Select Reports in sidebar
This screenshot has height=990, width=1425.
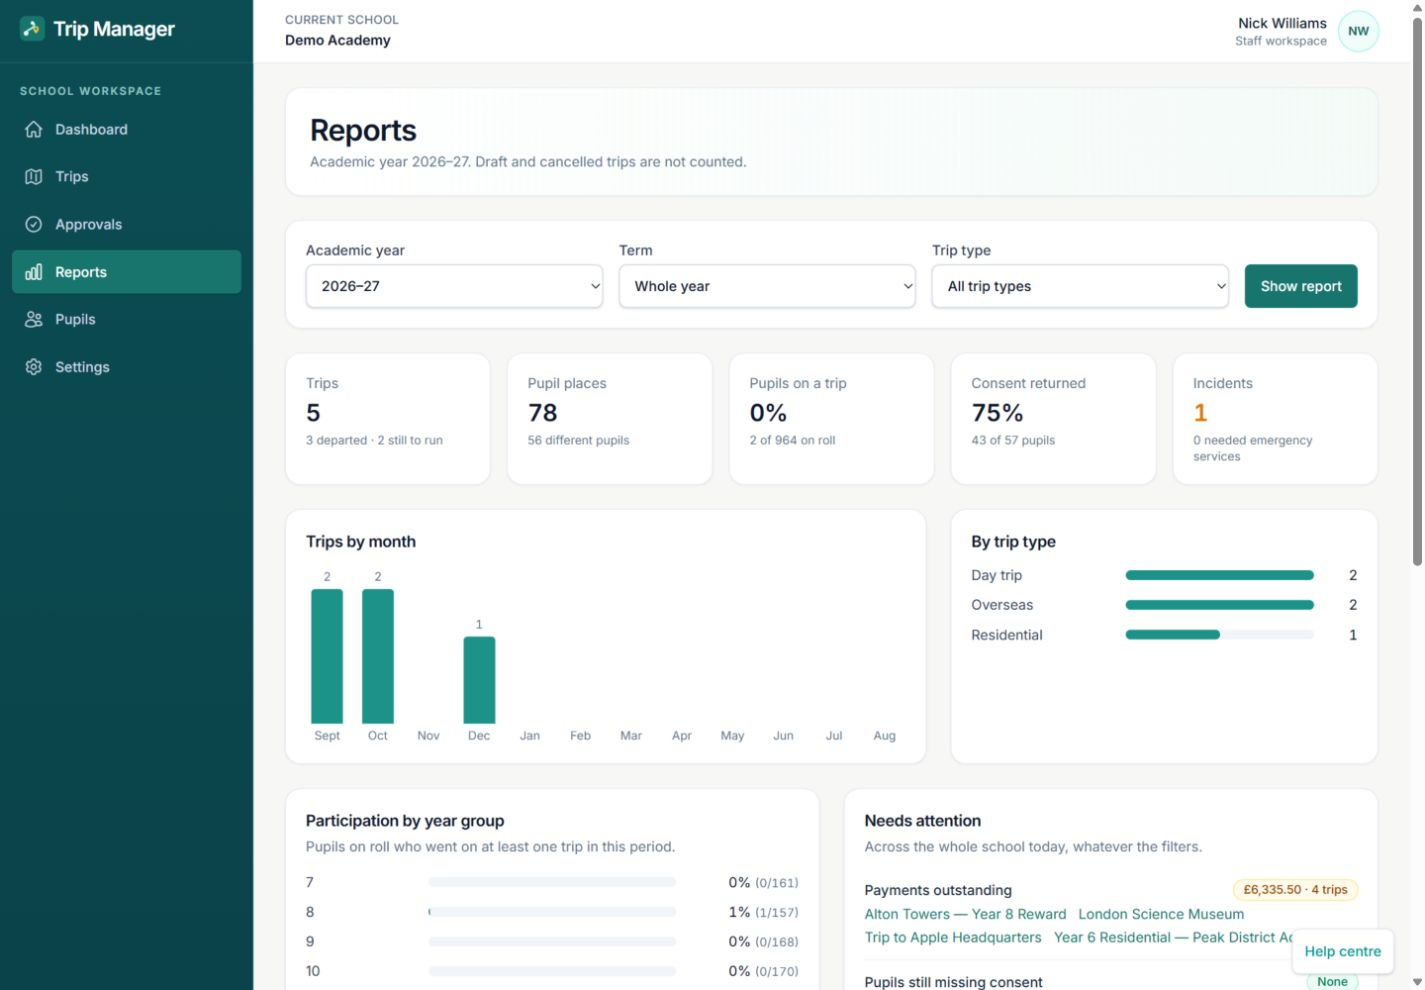click(x=127, y=272)
